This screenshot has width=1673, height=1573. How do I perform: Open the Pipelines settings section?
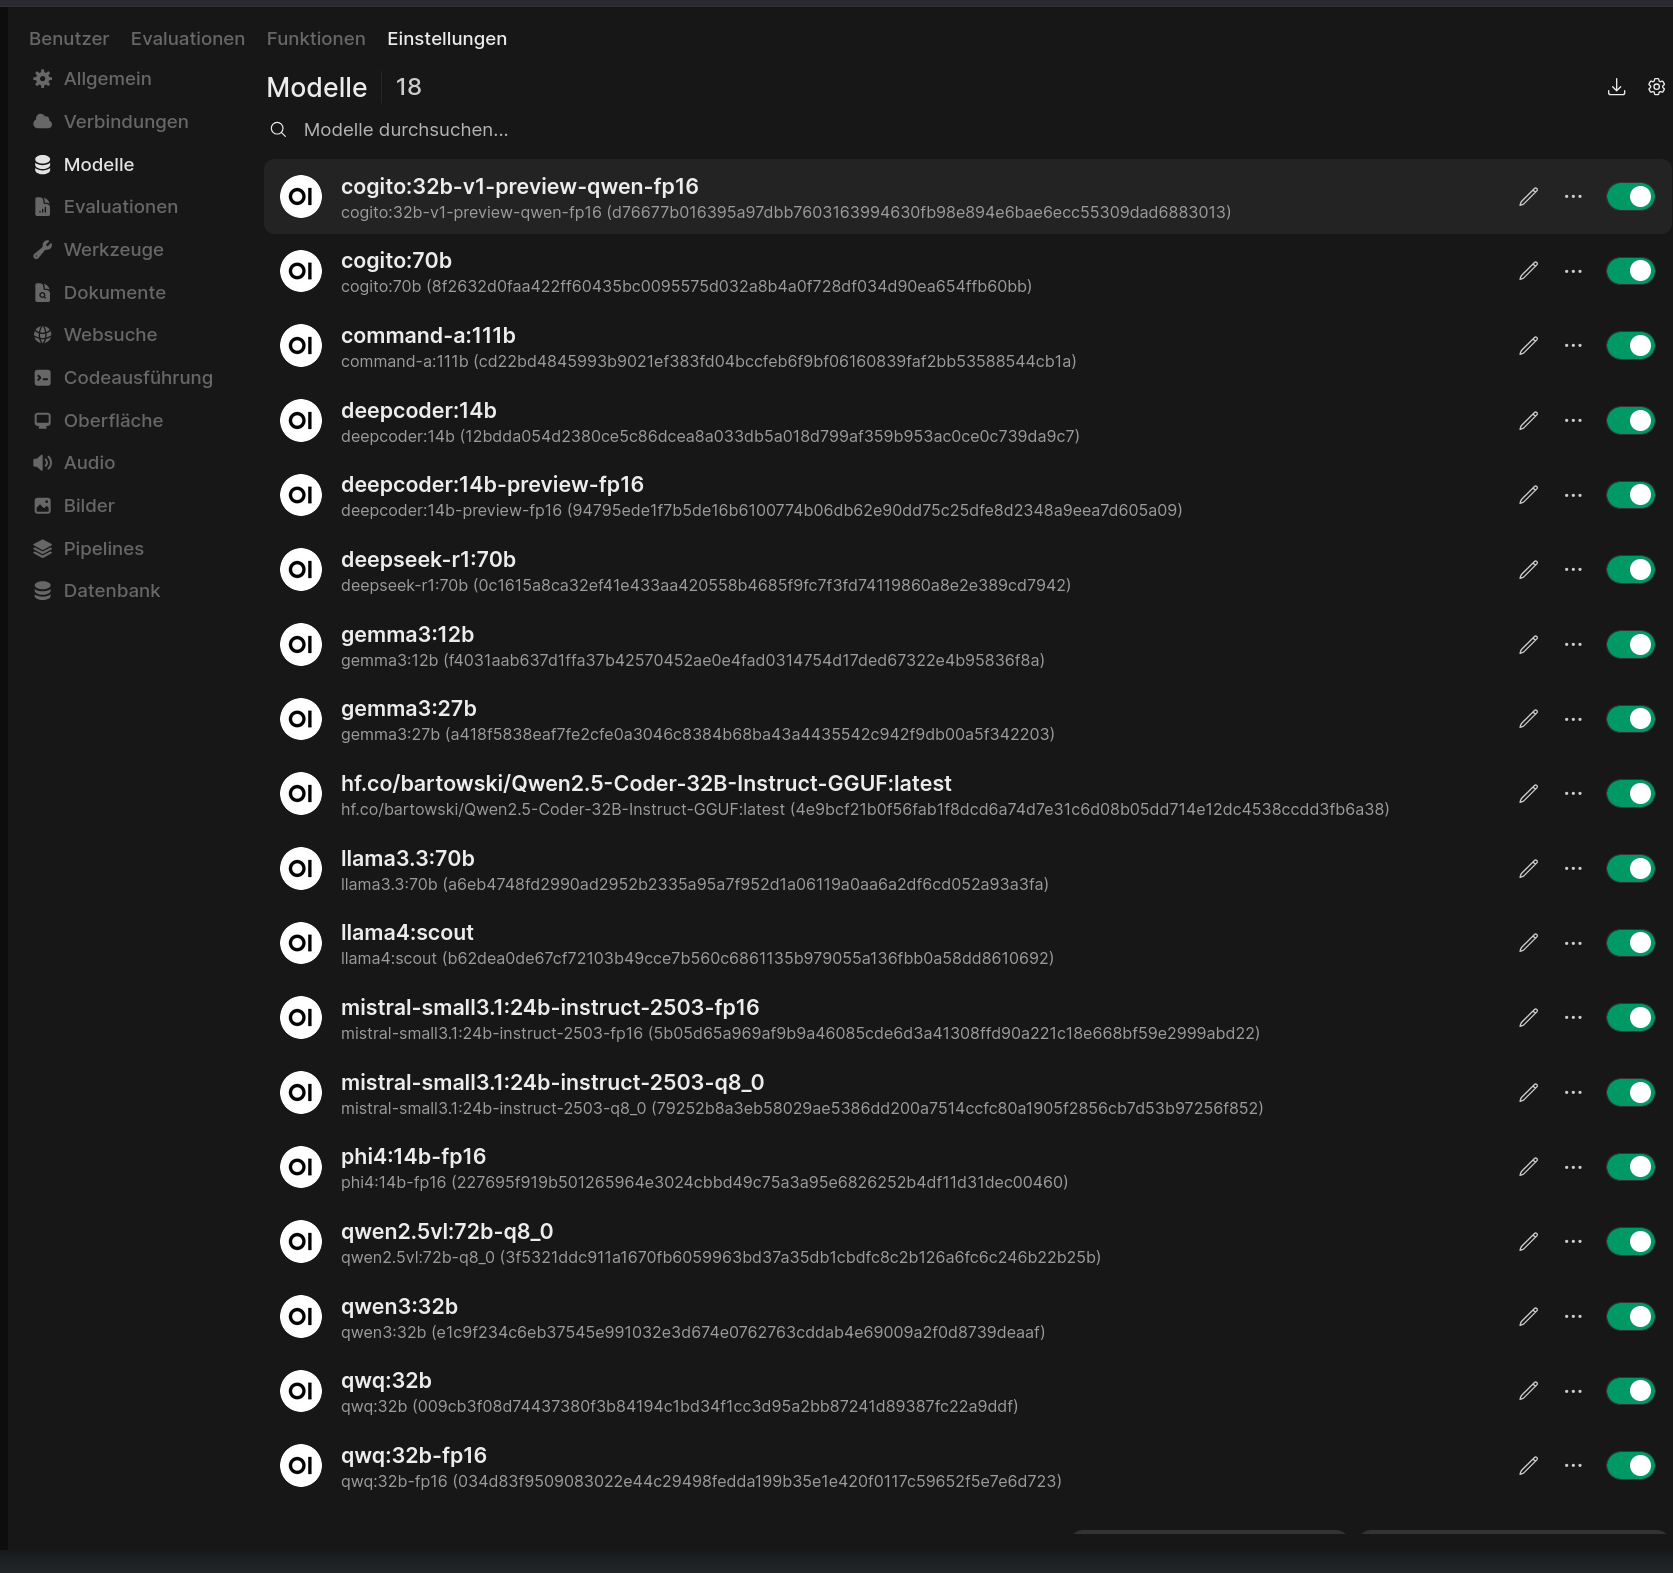tap(88, 549)
